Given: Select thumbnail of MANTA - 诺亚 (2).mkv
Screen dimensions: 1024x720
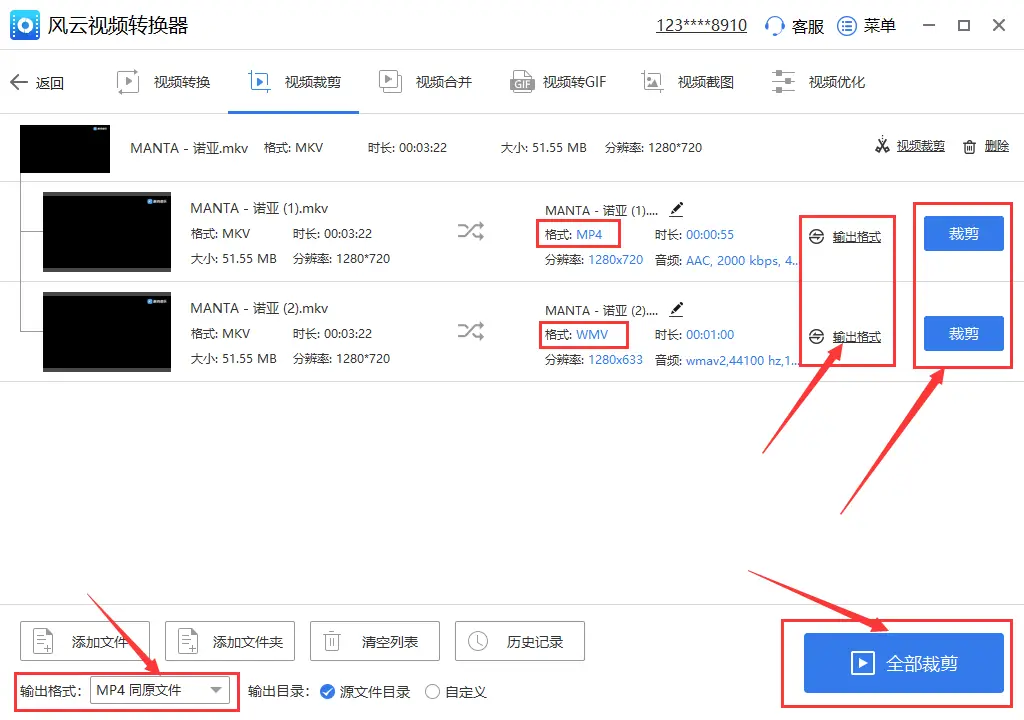Looking at the screenshot, I should pyautogui.click(x=107, y=332).
